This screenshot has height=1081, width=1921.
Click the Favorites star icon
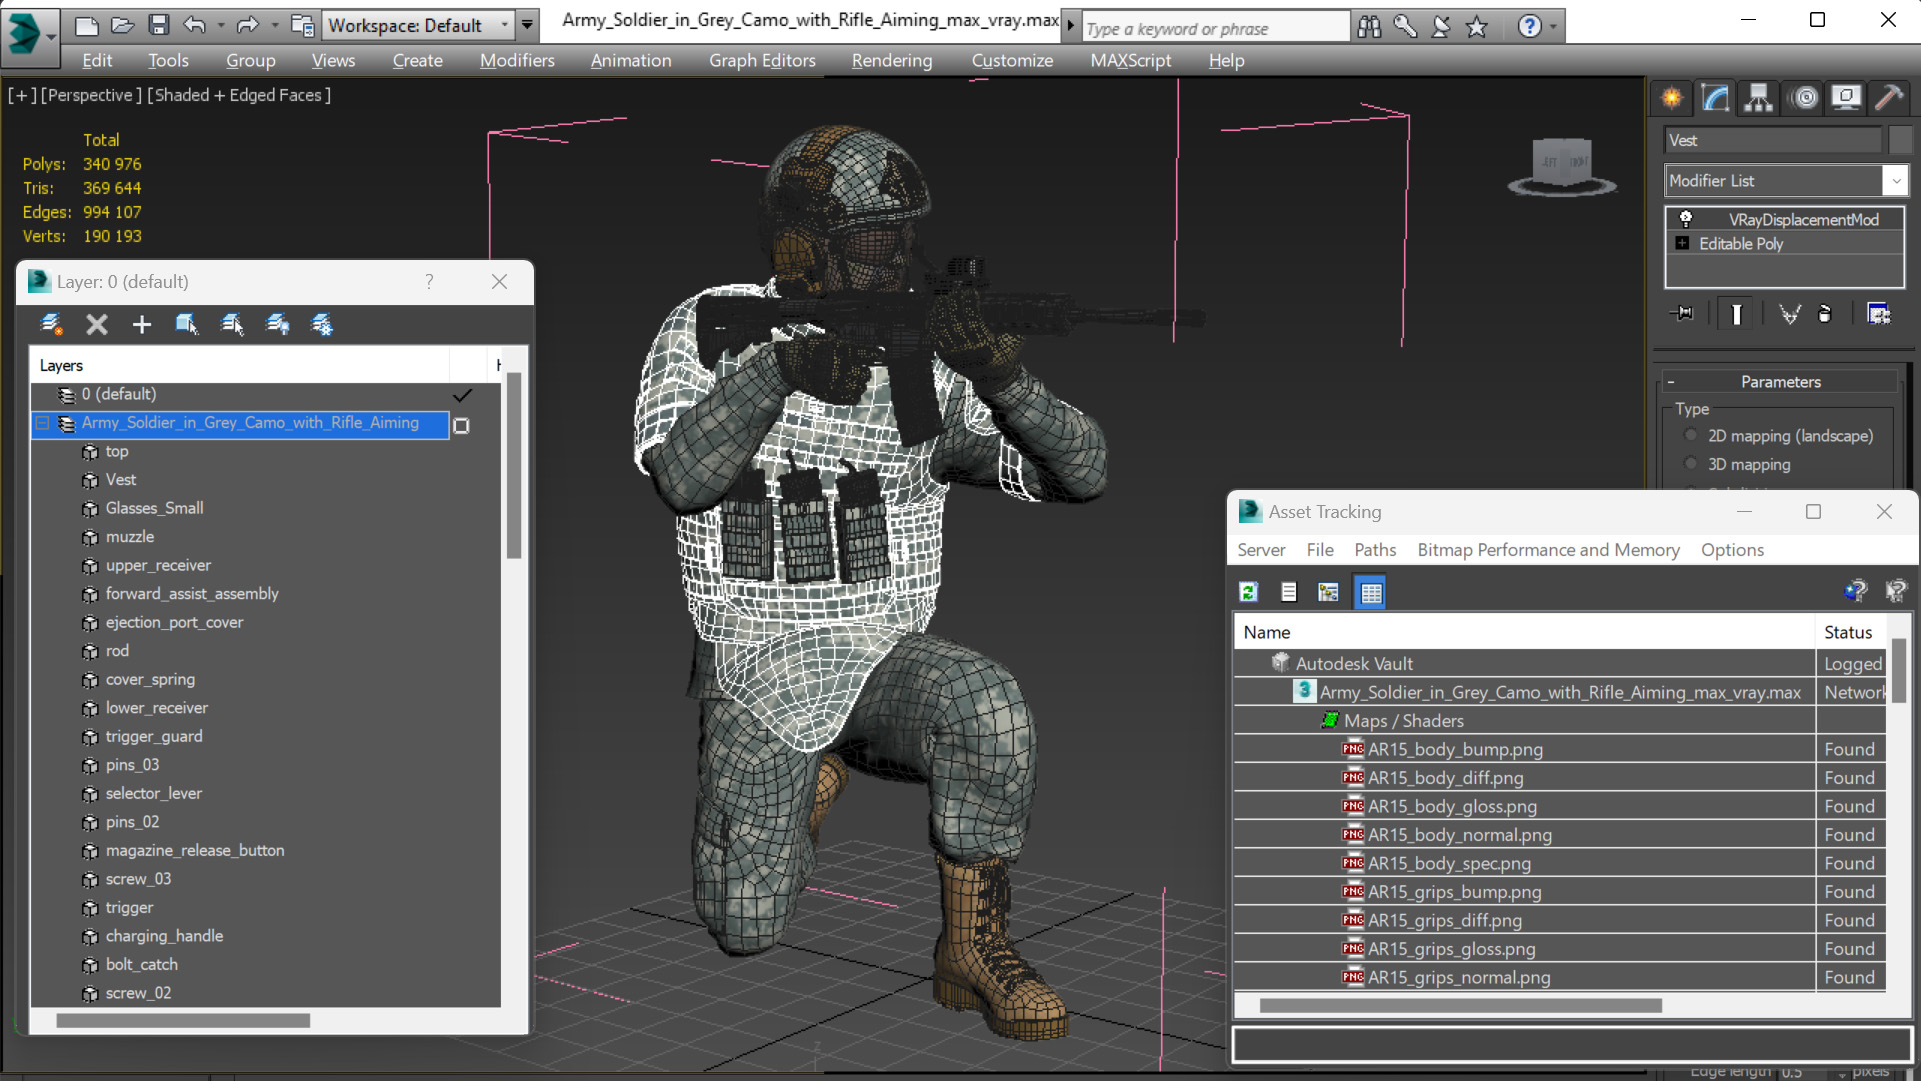click(x=1477, y=27)
